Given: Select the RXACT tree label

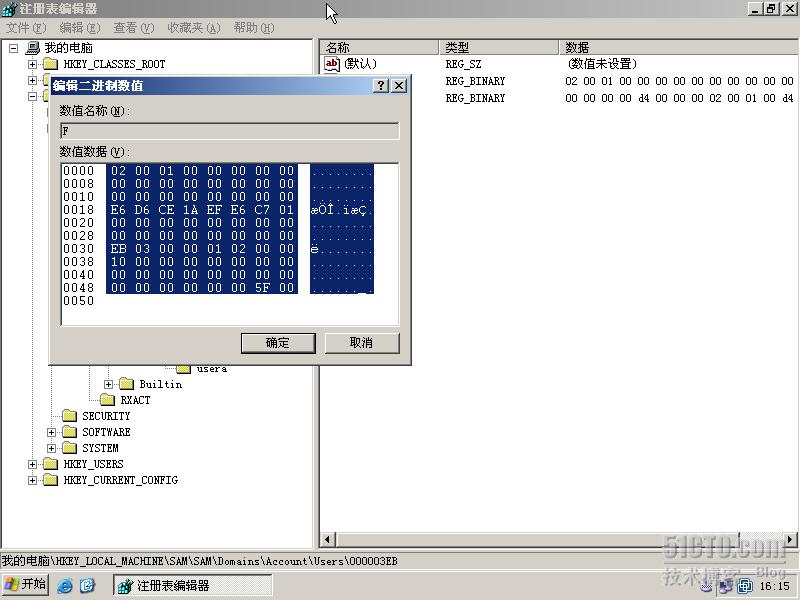Looking at the screenshot, I should click(x=135, y=400).
